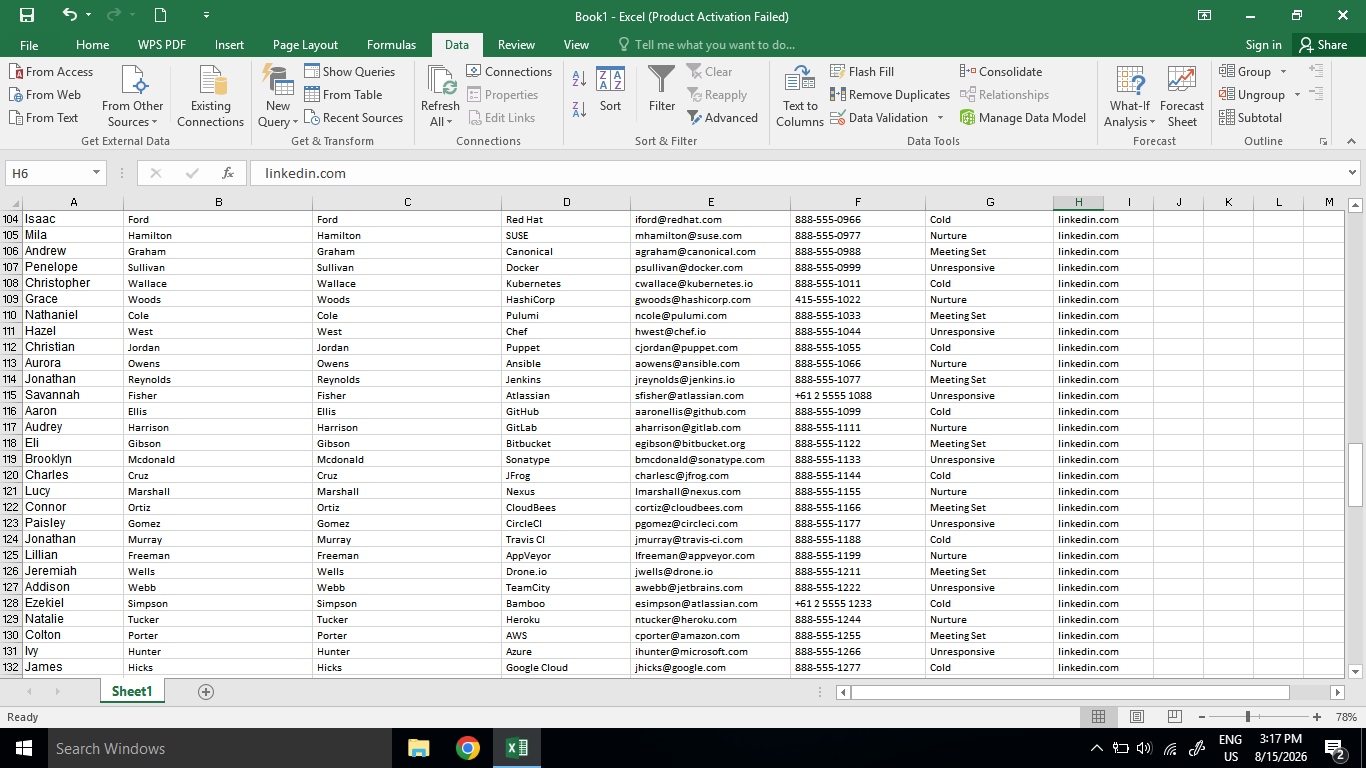Switch to Normal view in status bar

pos(1099,717)
